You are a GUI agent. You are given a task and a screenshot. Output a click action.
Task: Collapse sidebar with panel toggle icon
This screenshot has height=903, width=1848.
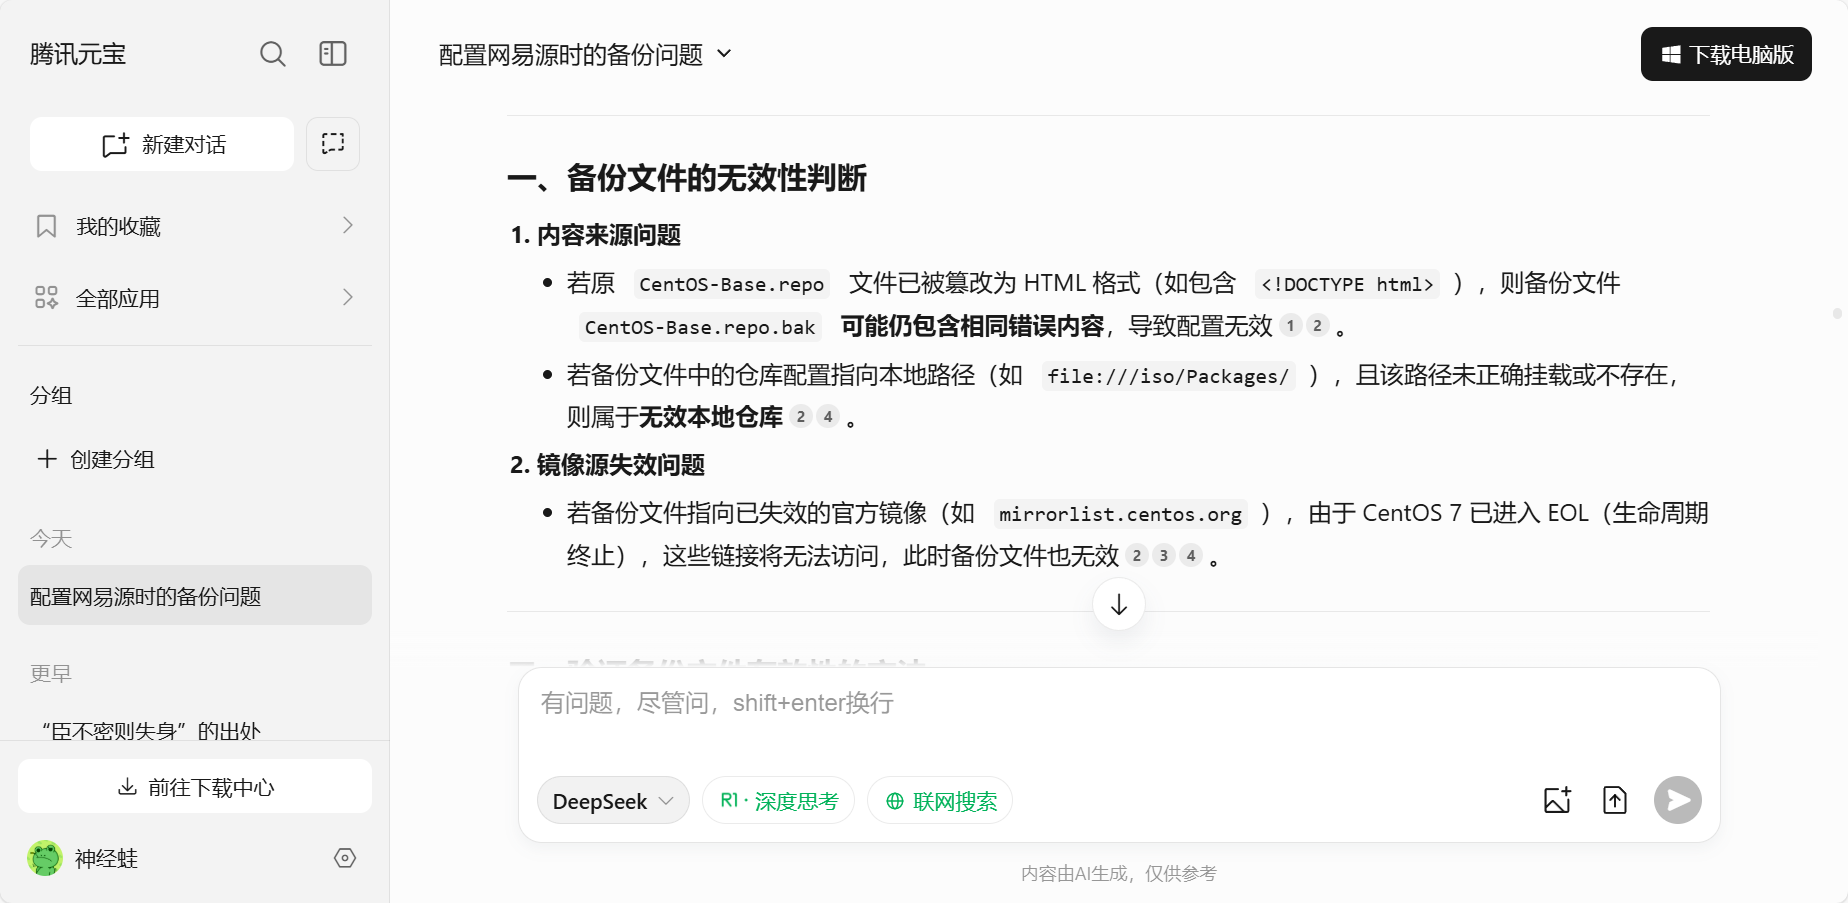coord(333,54)
